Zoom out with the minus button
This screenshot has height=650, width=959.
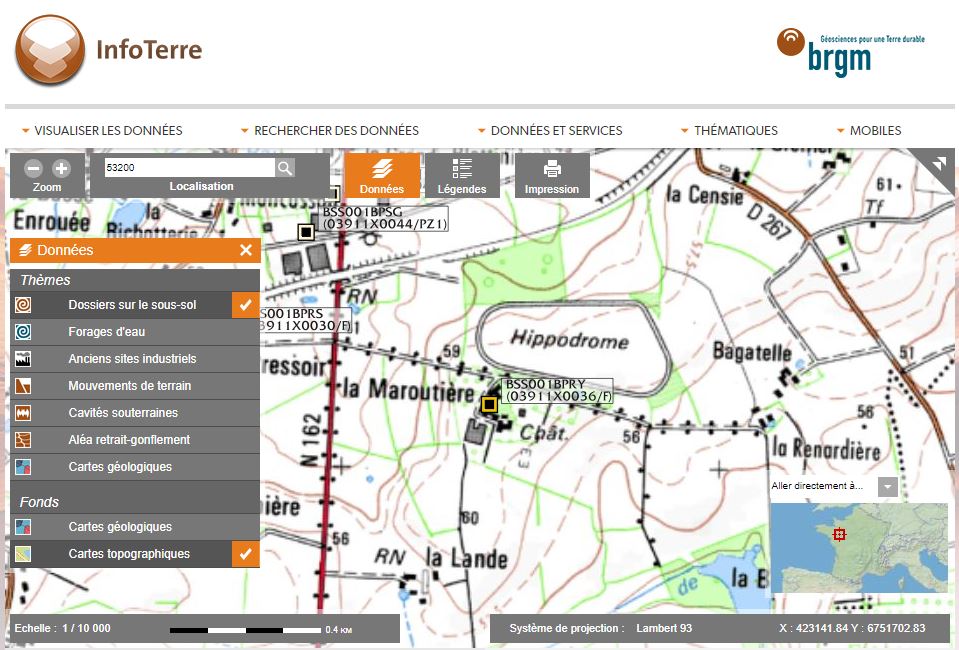34,168
